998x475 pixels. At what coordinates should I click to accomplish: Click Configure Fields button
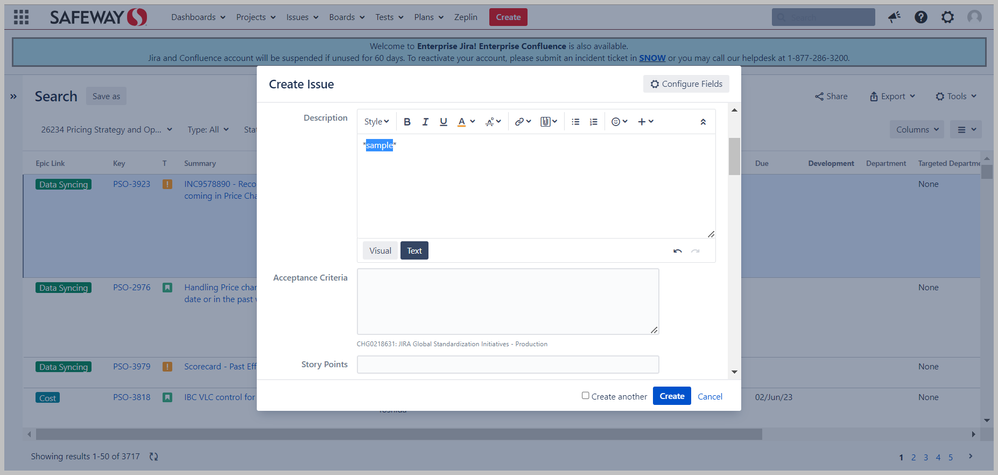[x=686, y=84]
